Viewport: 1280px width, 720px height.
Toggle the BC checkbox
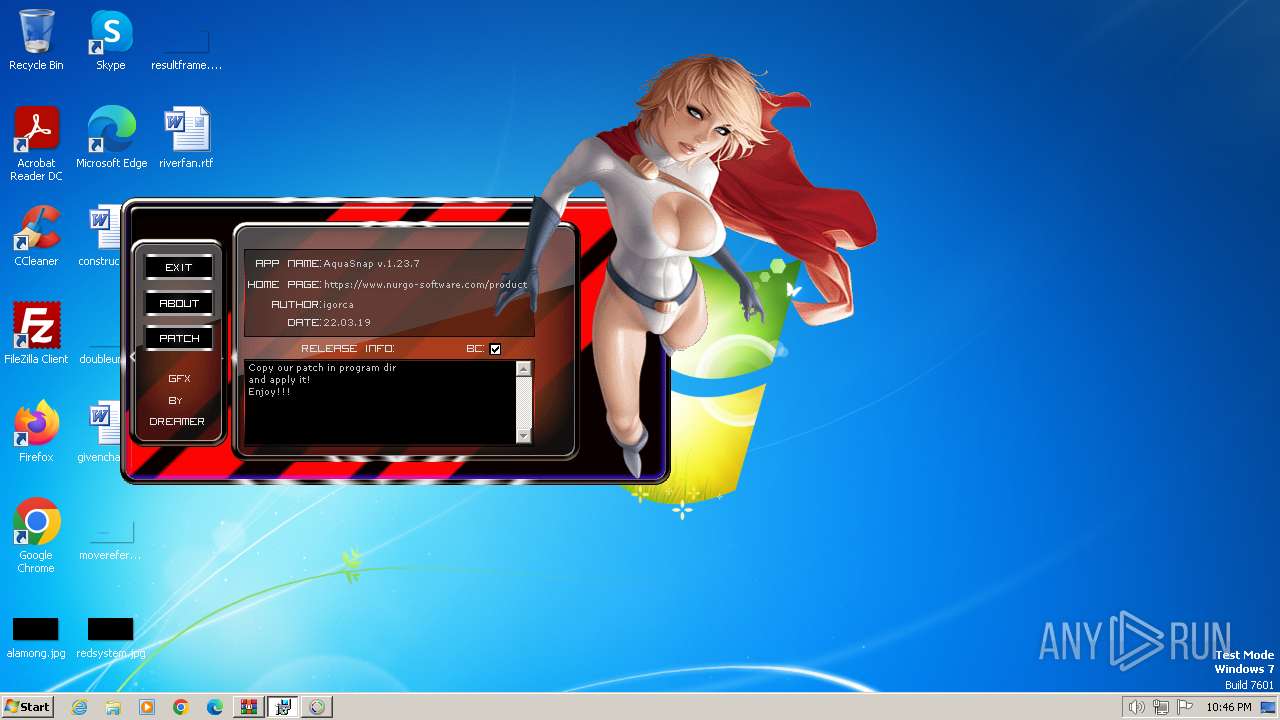point(495,349)
